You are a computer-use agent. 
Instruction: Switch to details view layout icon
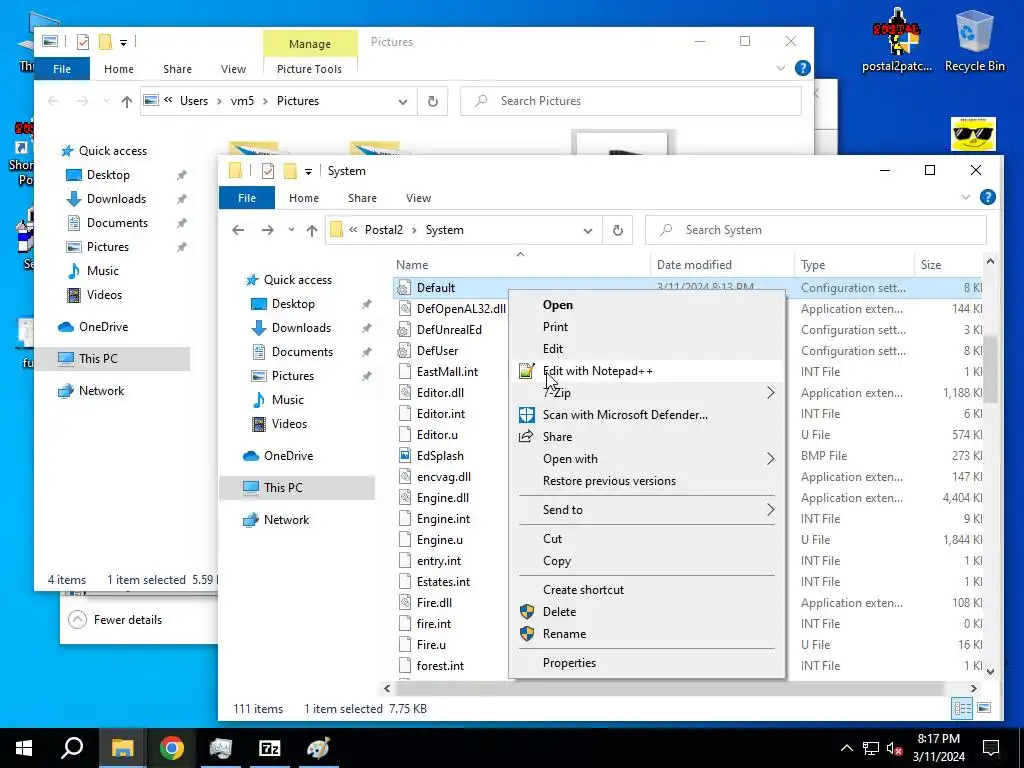tap(962, 709)
